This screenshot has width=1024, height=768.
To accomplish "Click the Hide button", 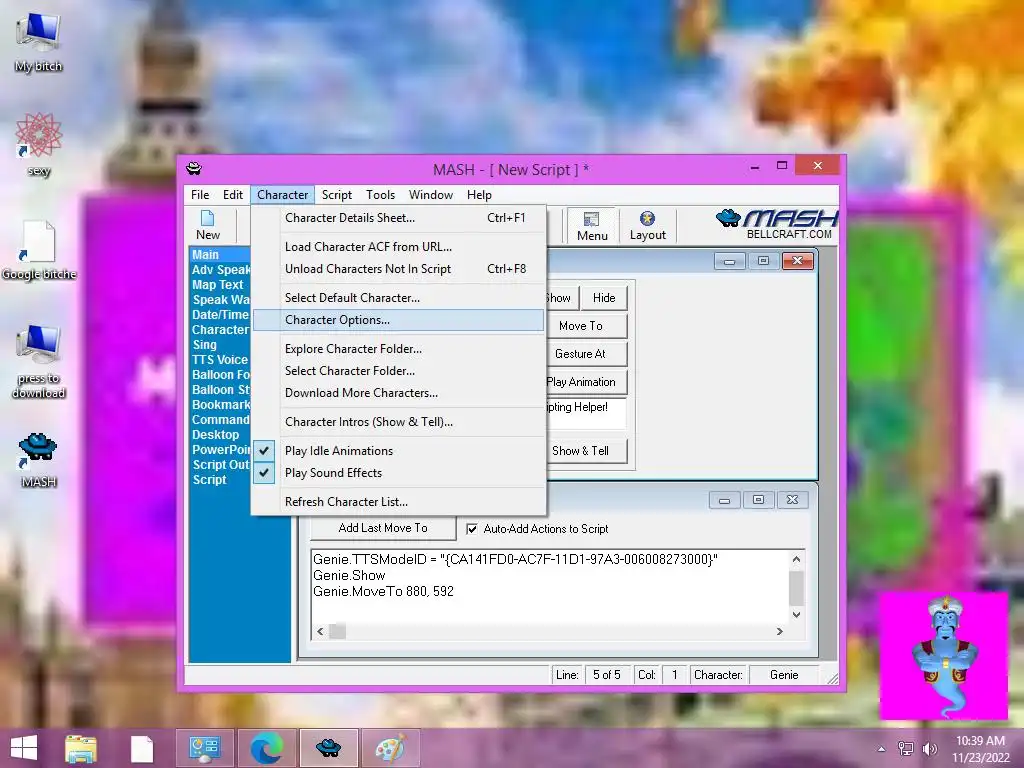I will click(x=604, y=298).
